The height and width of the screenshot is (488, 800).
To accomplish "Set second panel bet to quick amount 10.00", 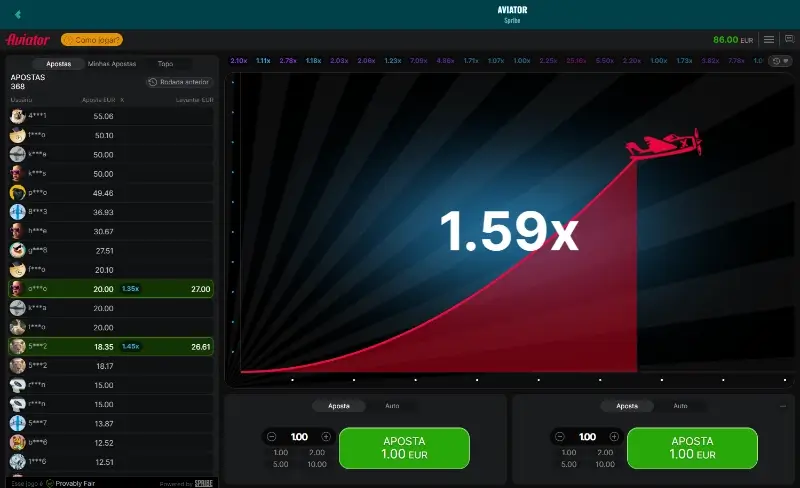I will click(605, 465).
